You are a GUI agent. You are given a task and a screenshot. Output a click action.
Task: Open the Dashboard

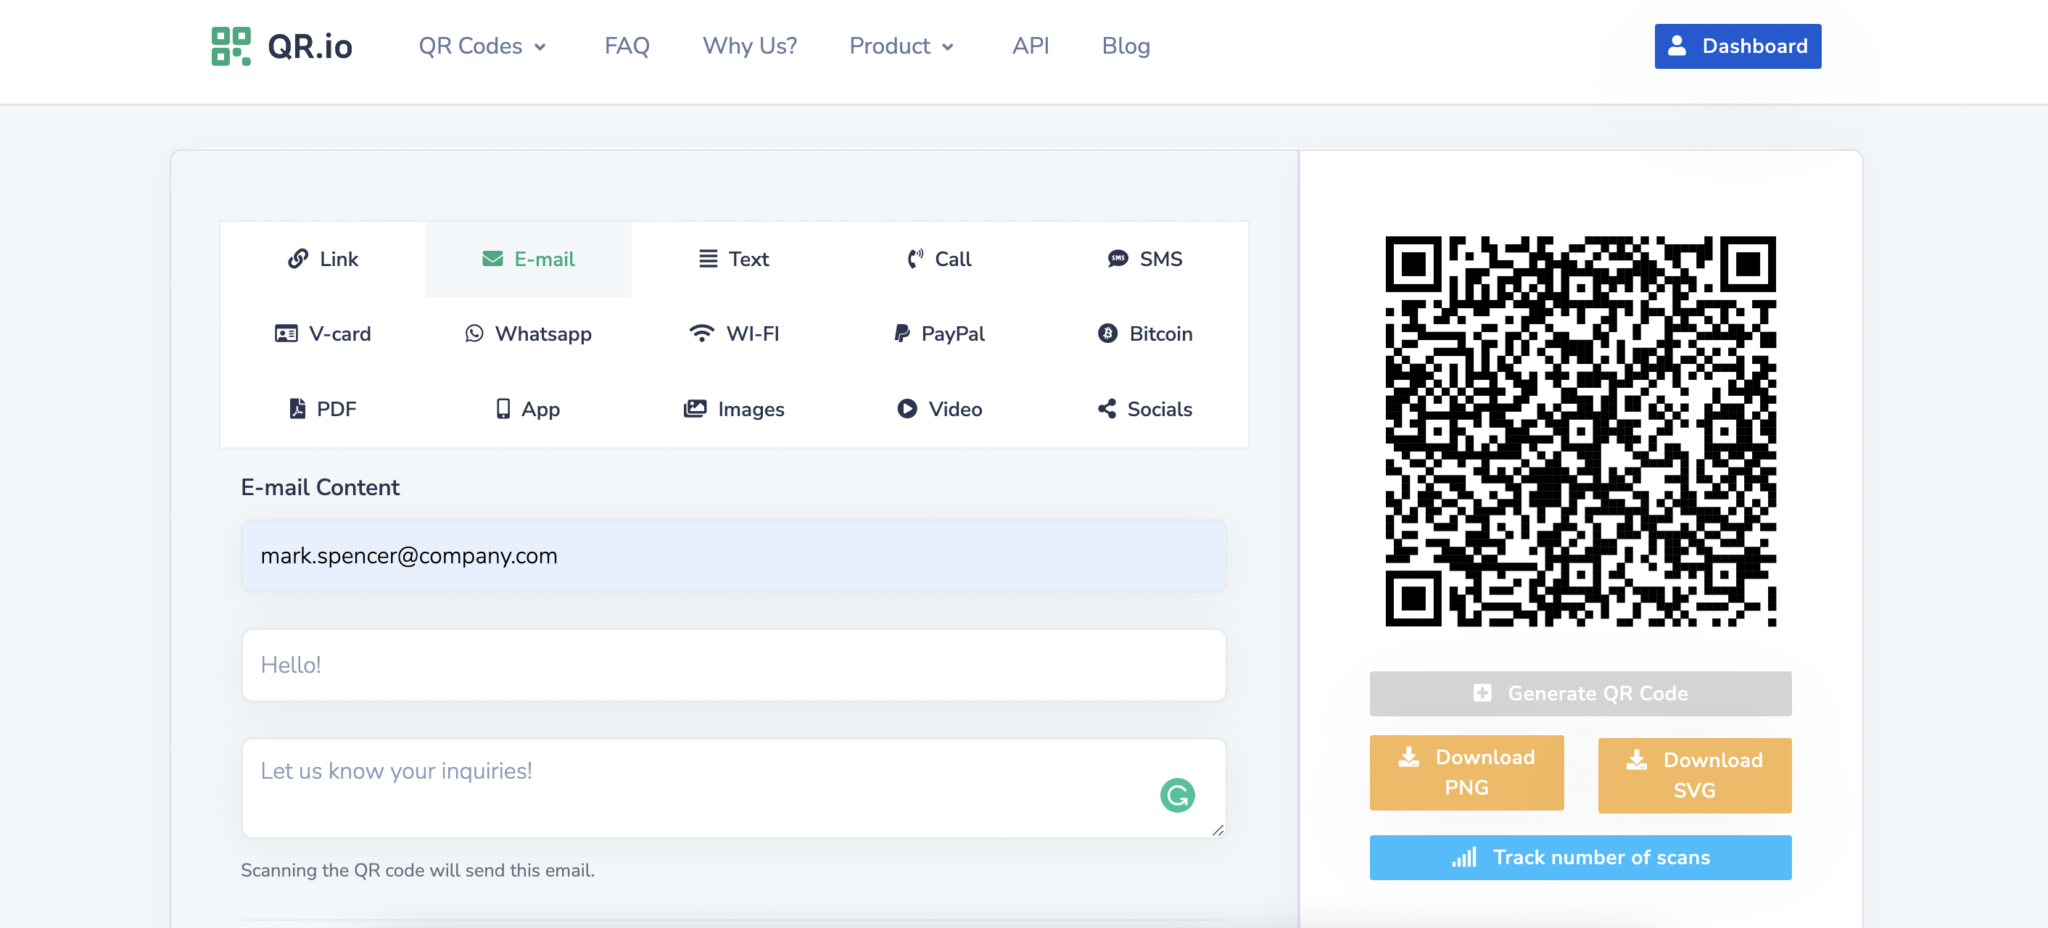point(1737,46)
